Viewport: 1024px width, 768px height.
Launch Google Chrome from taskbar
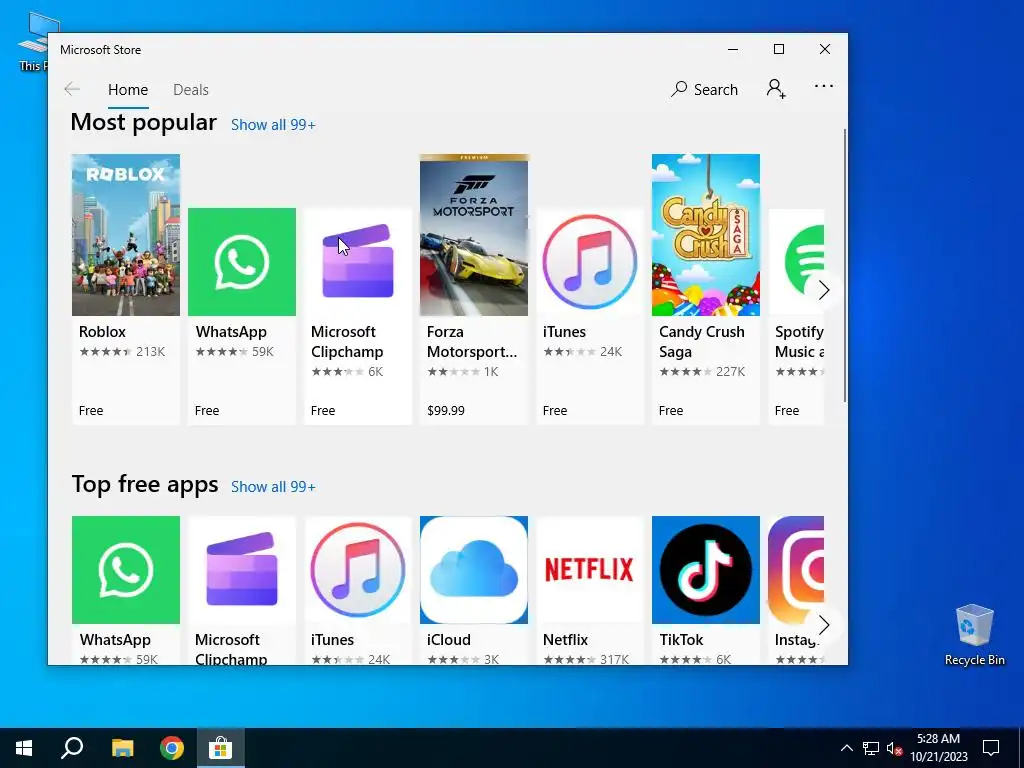pyautogui.click(x=172, y=748)
